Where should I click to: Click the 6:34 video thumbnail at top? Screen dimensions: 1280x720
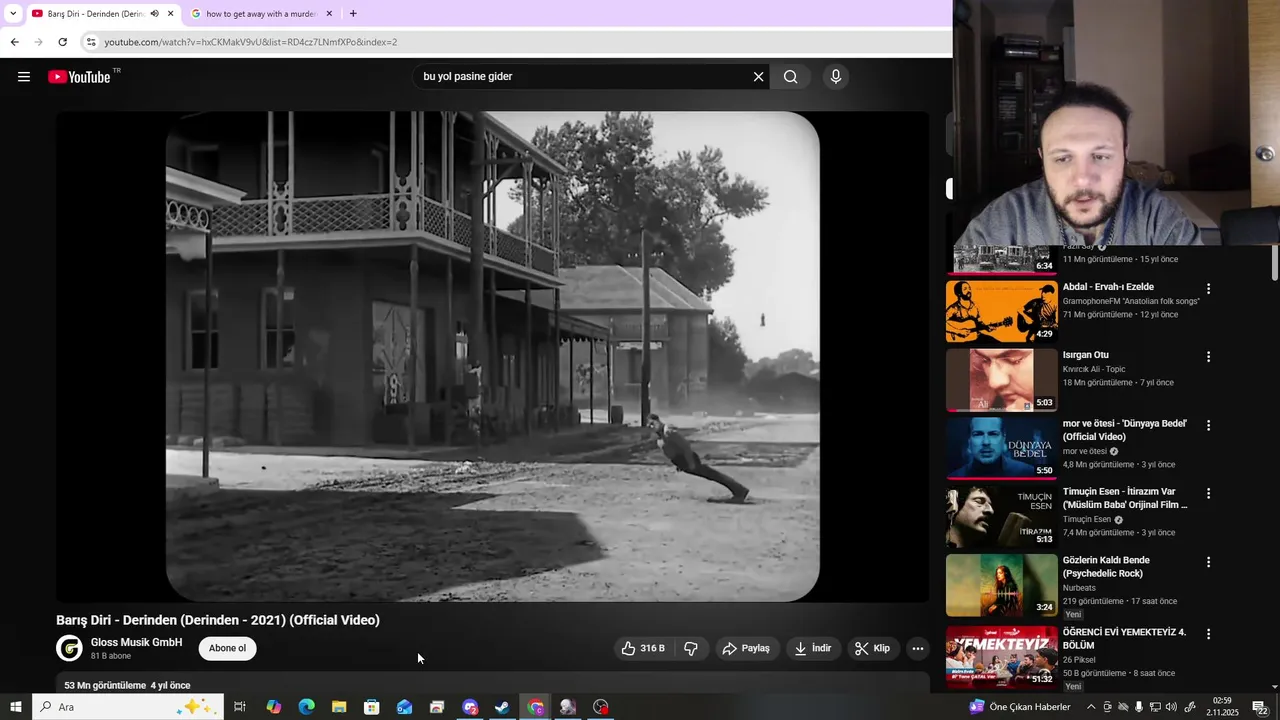[1001, 259]
